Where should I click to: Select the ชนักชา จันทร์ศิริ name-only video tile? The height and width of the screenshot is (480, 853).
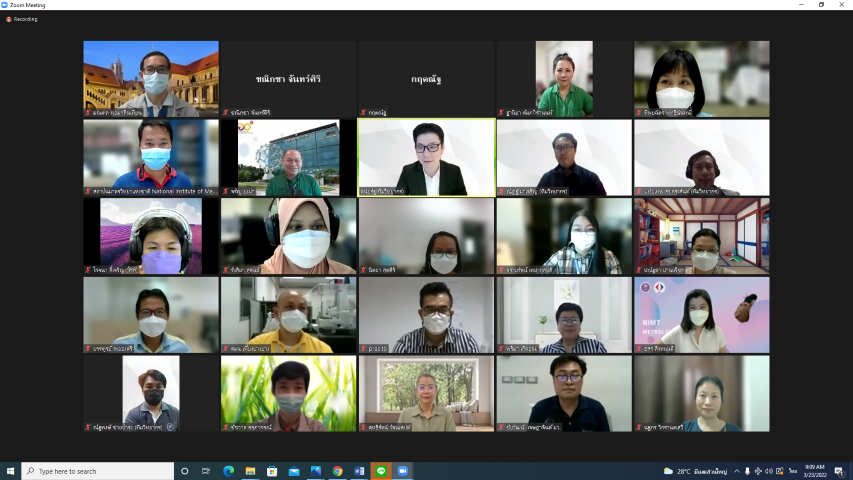tap(288, 79)
